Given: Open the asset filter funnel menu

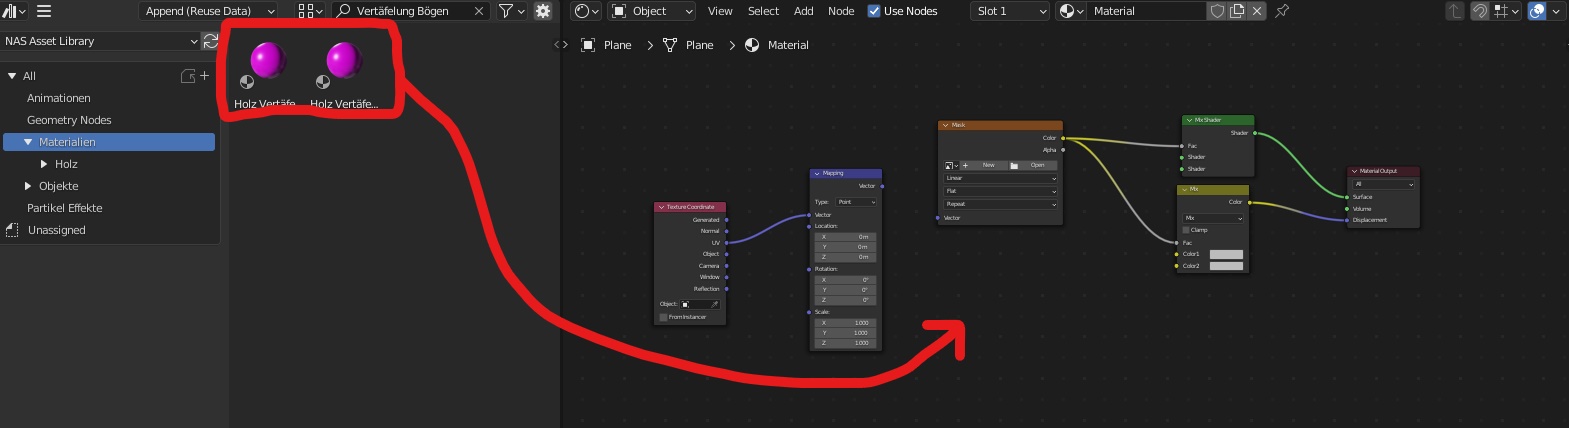Looking at the screenshot, I should (x=511, y=11).
